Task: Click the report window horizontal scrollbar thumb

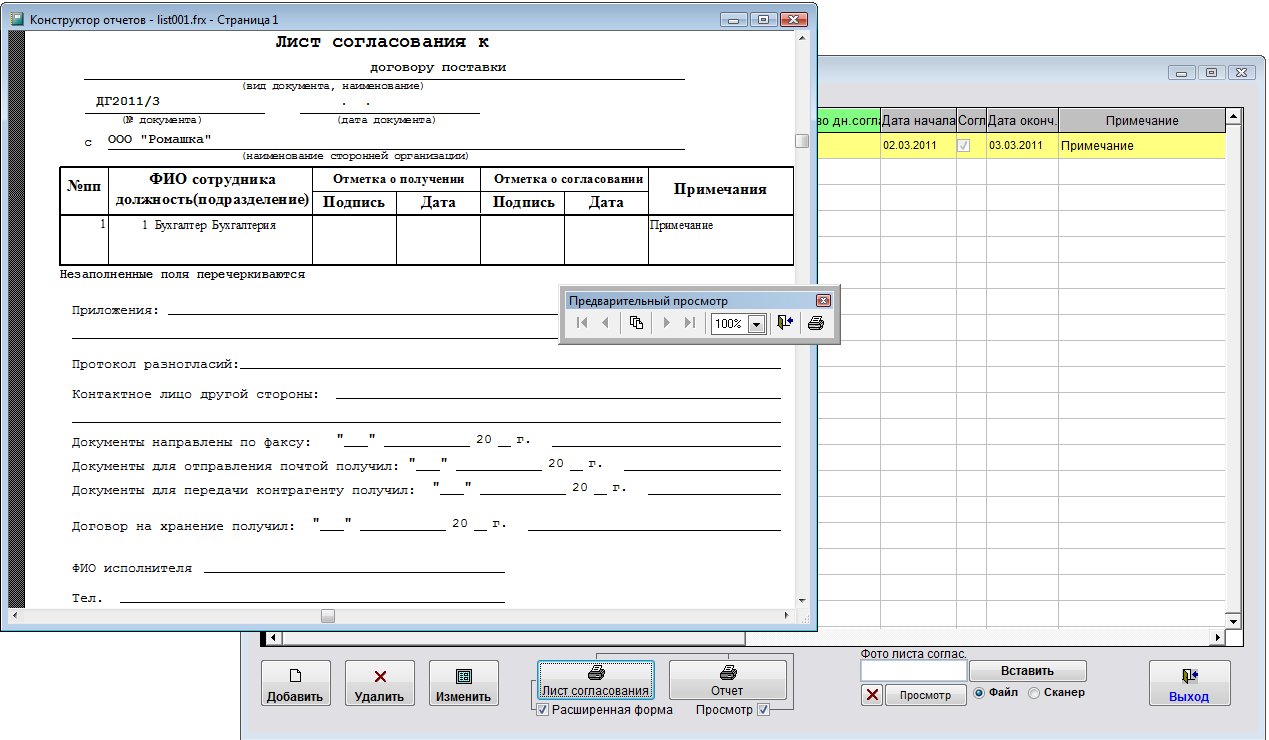Action: point(327,616)
